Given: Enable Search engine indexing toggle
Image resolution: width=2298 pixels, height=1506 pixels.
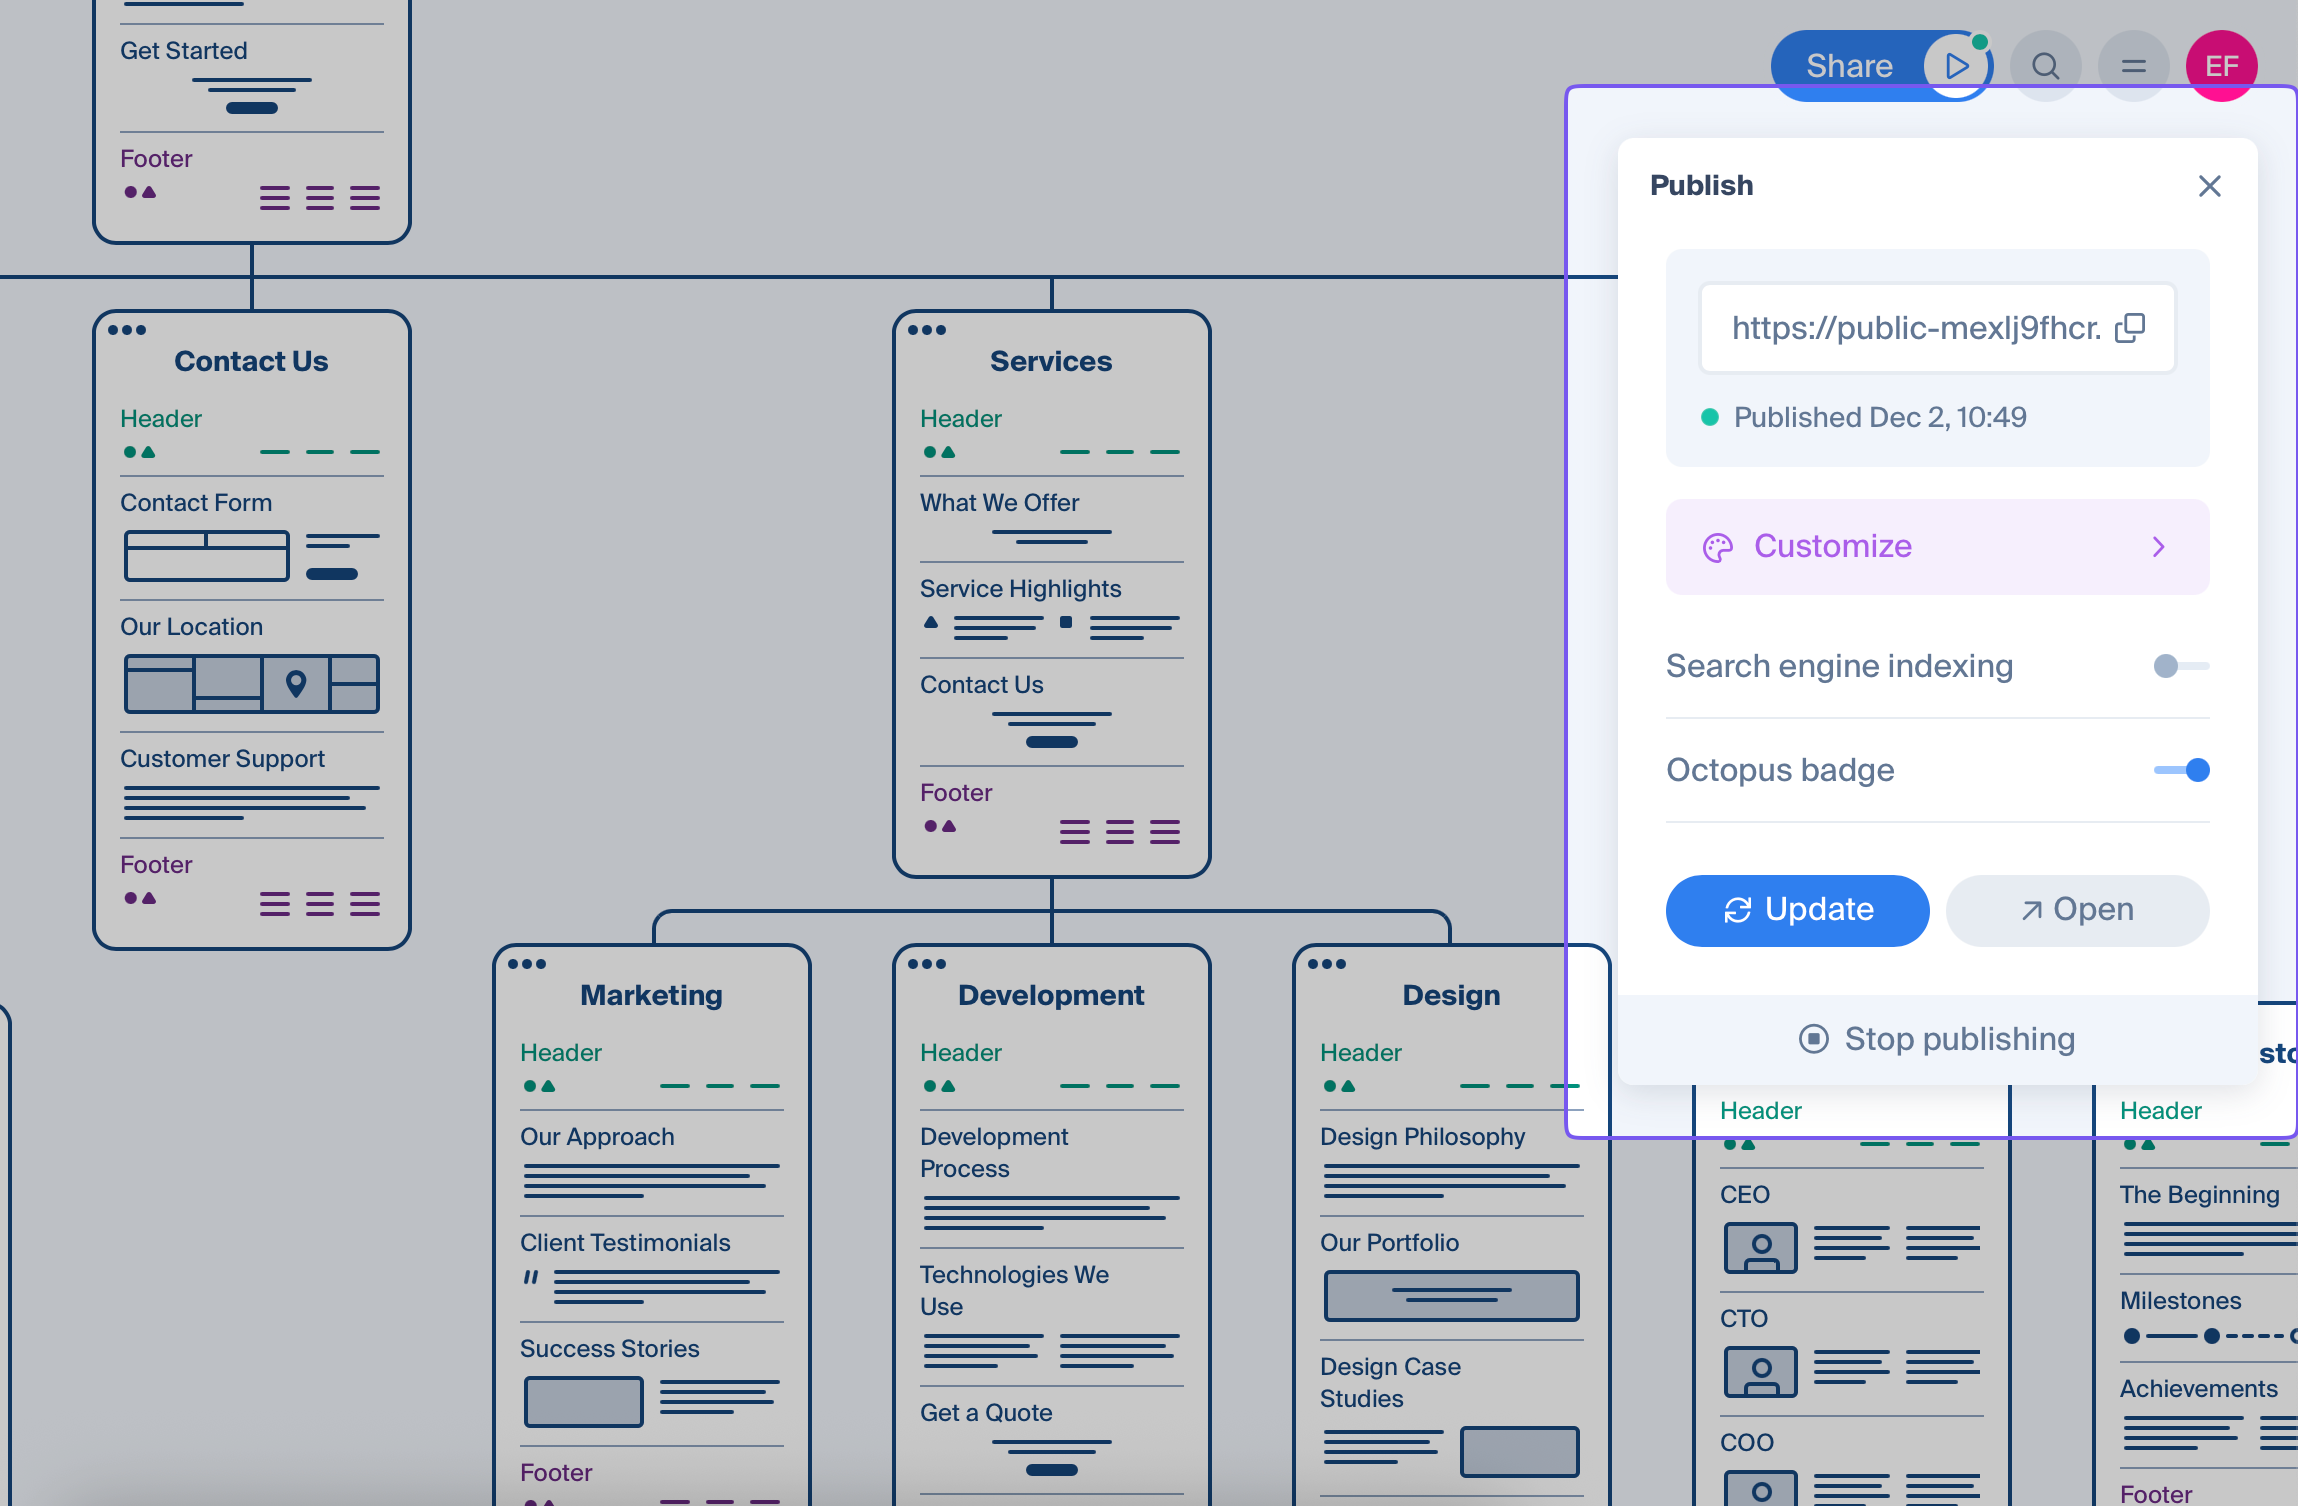Looking at the screenshot, I should pyautogui.click(x=2180, y=666).
